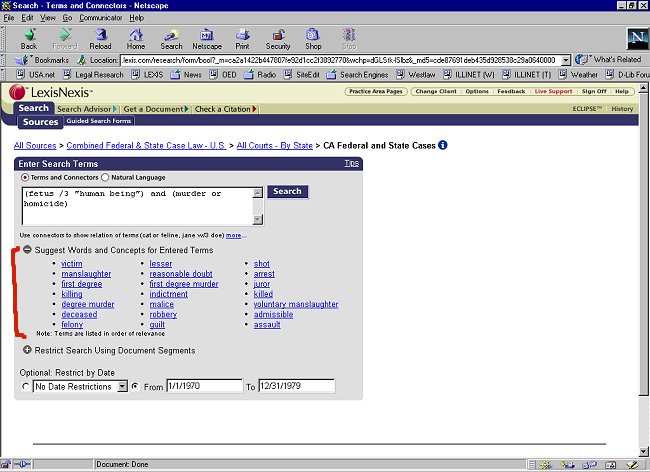Open Live Support link

click(x=553, y=91)
